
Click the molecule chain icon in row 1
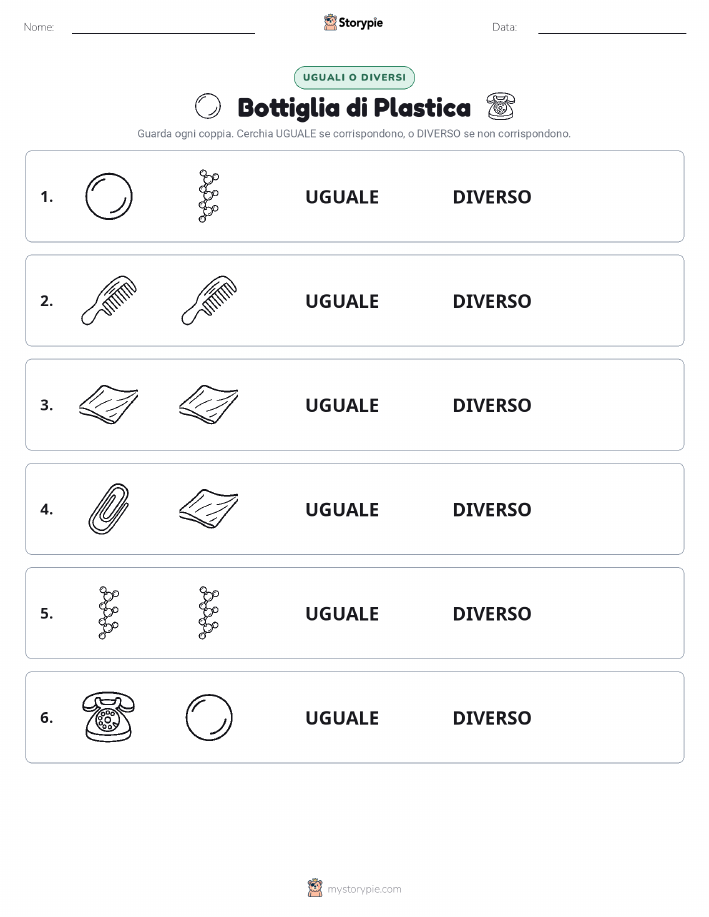tap(209, 196)
